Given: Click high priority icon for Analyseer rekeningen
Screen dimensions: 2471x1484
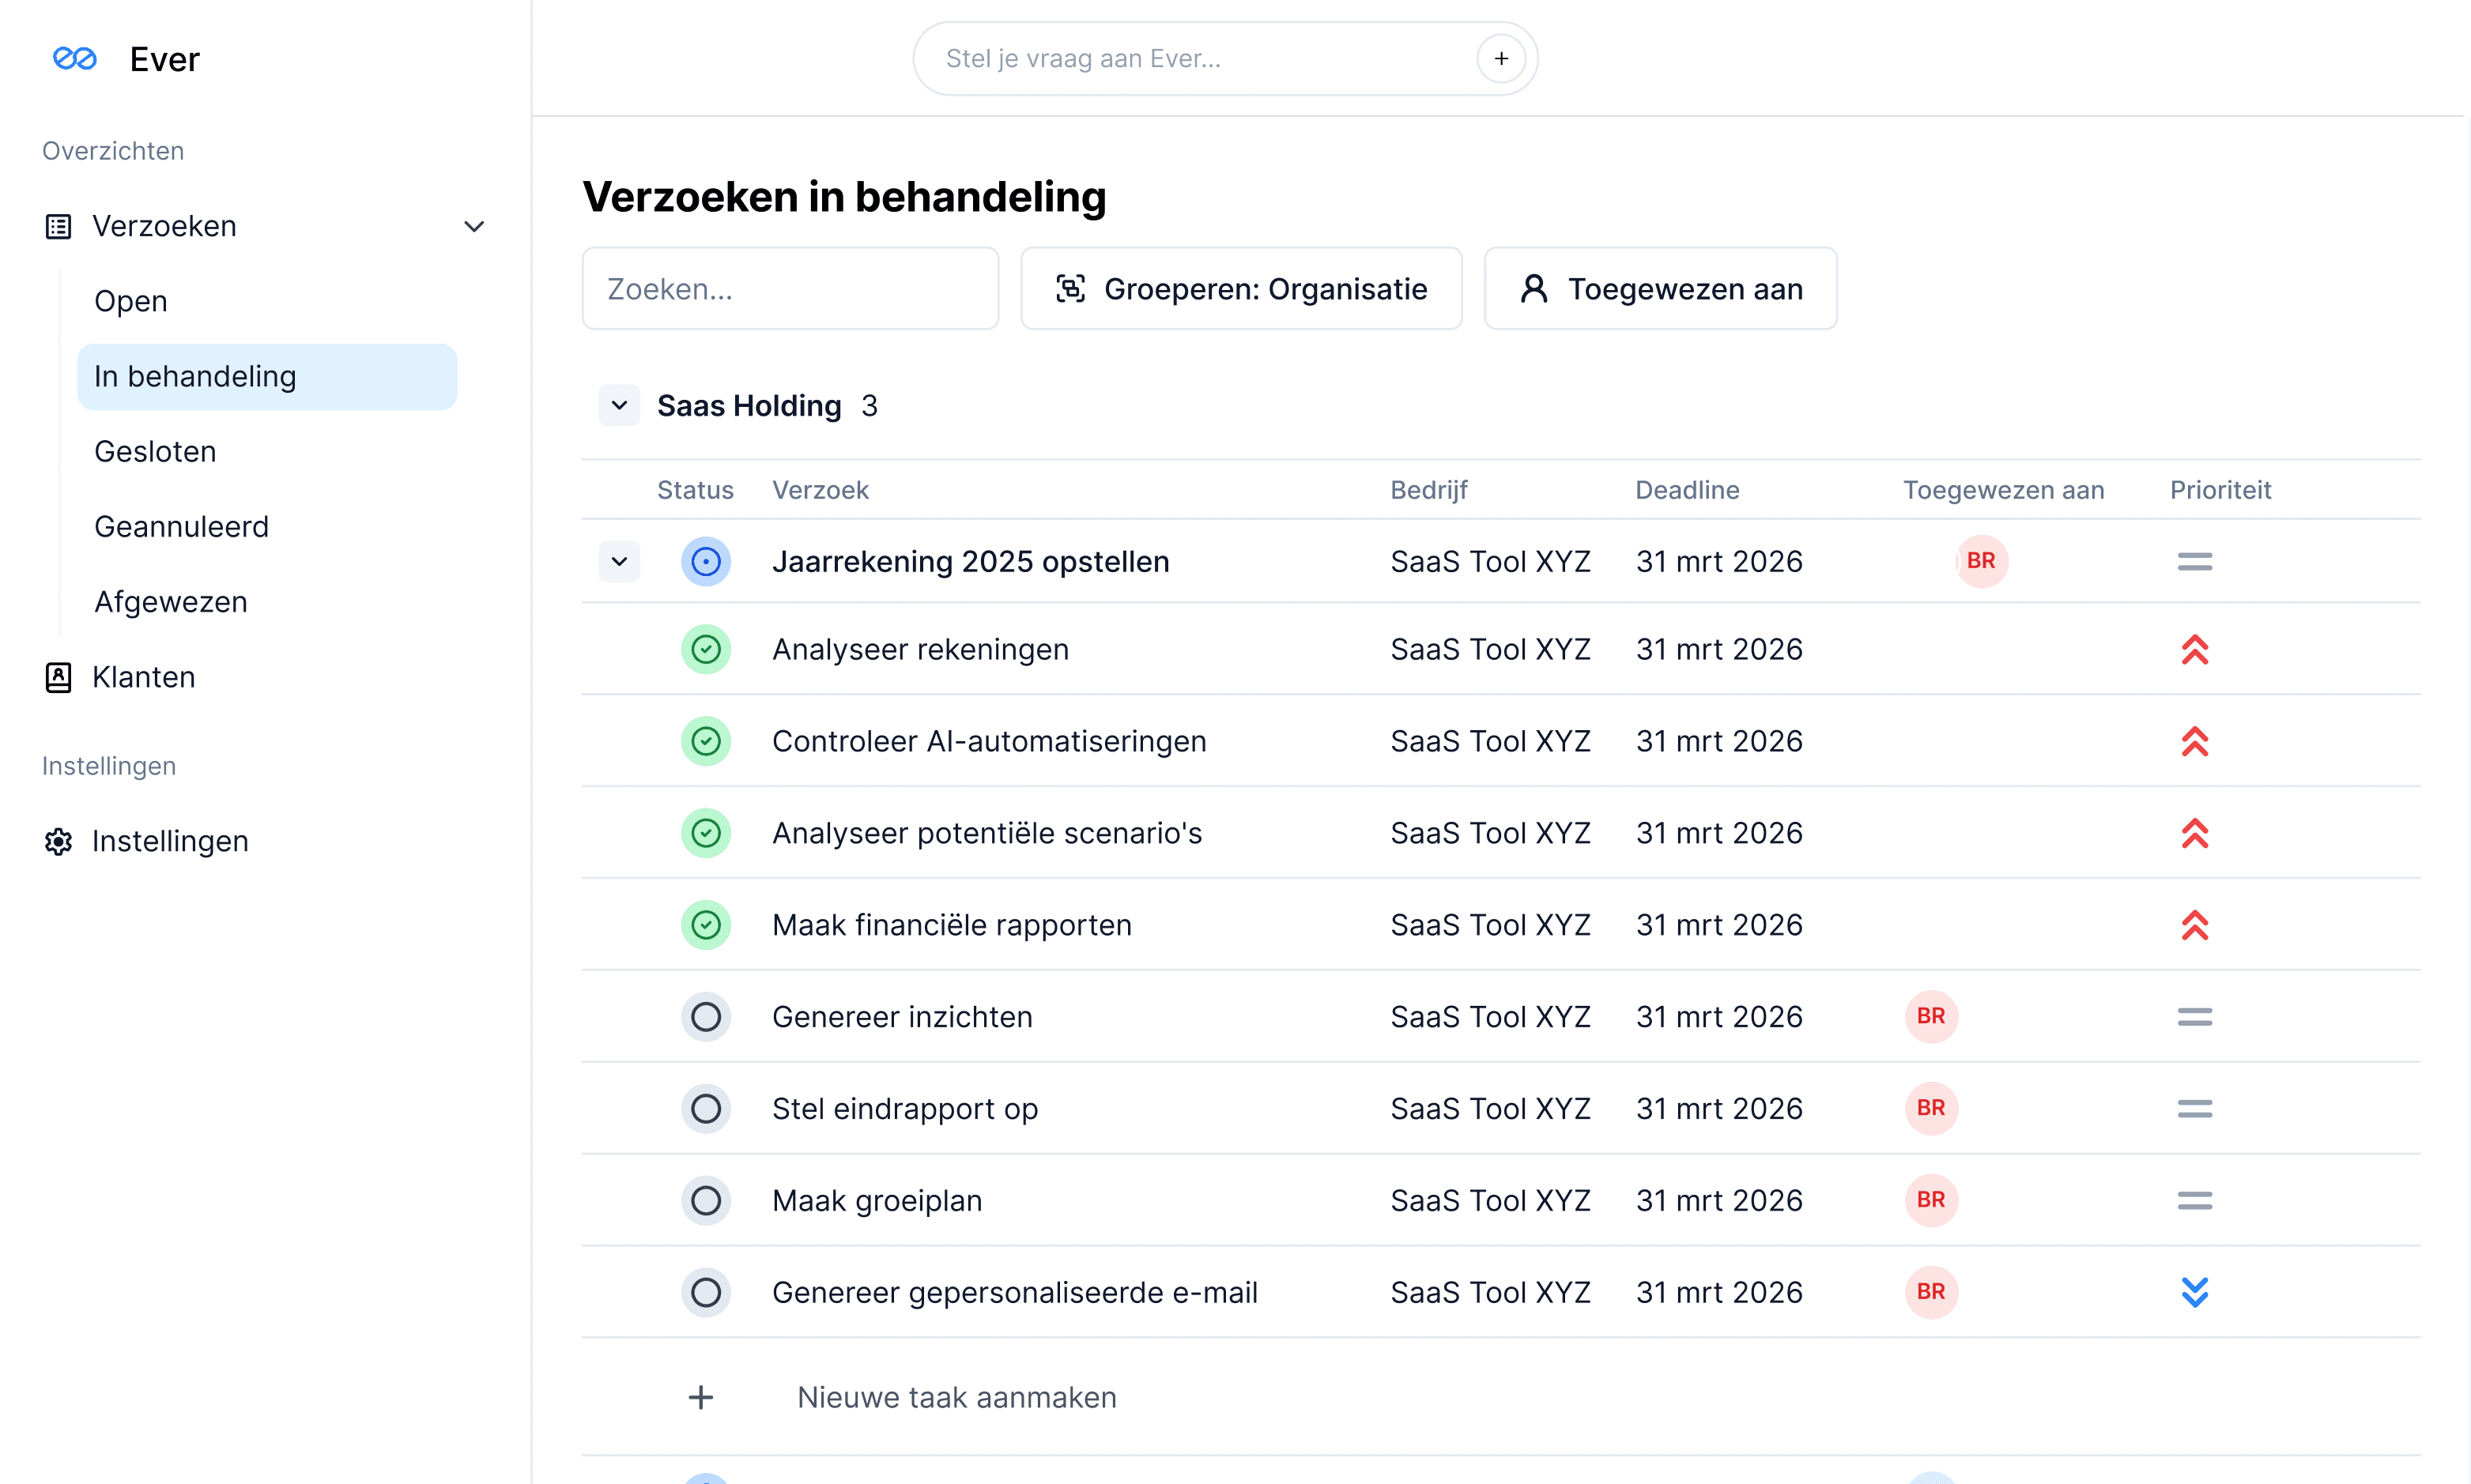Looking at the screenshot, I should (2194, 649).
